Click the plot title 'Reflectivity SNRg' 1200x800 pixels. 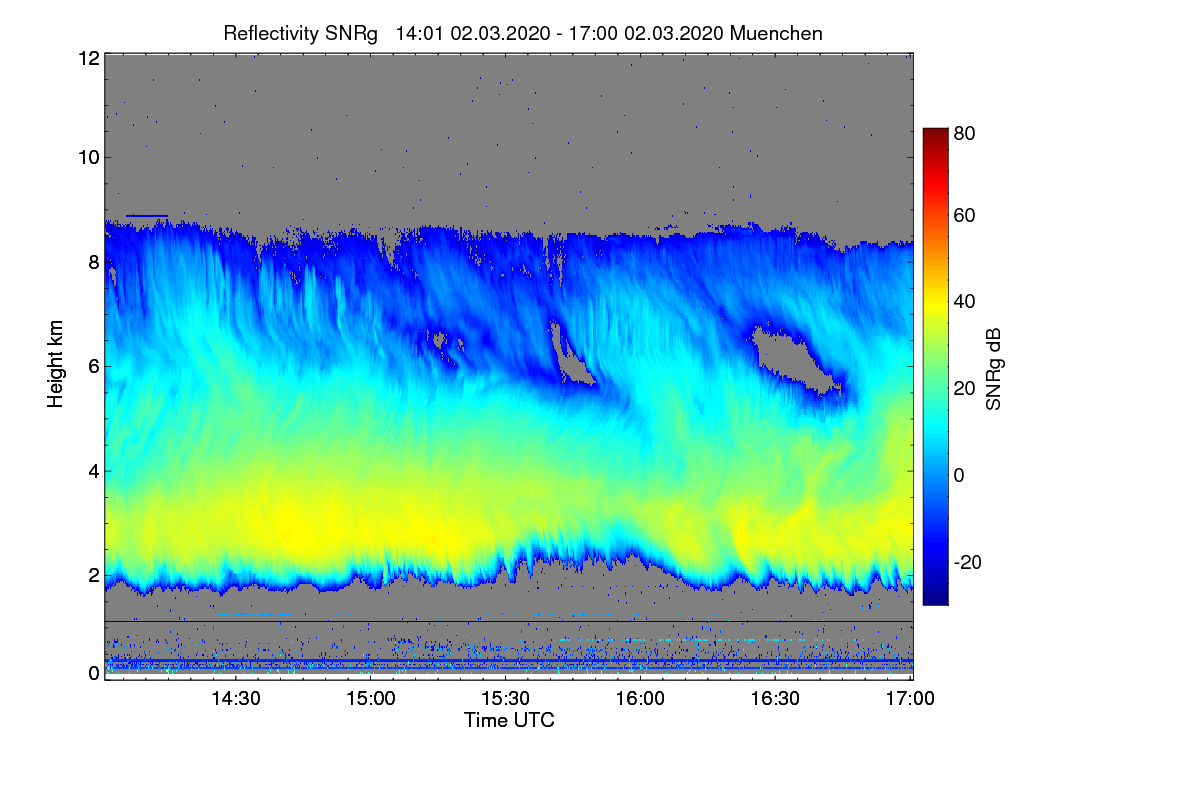pos(301,33)
